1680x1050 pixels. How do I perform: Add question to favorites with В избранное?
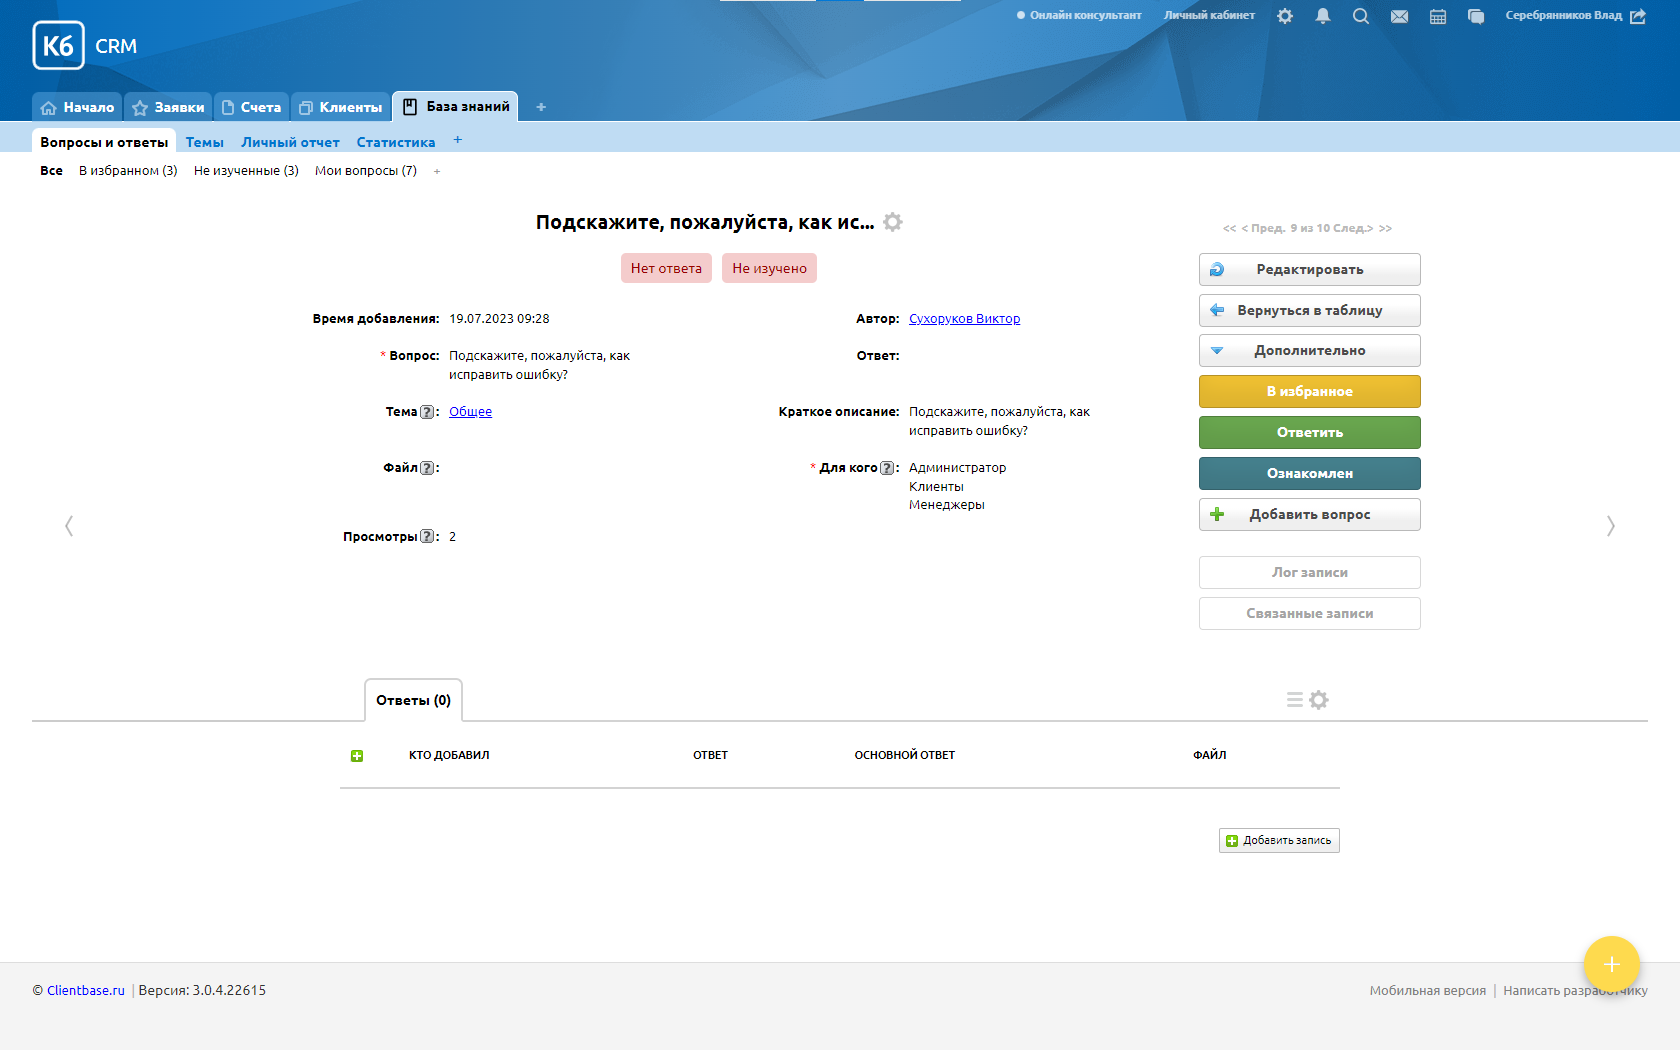tap(1309, 392)
